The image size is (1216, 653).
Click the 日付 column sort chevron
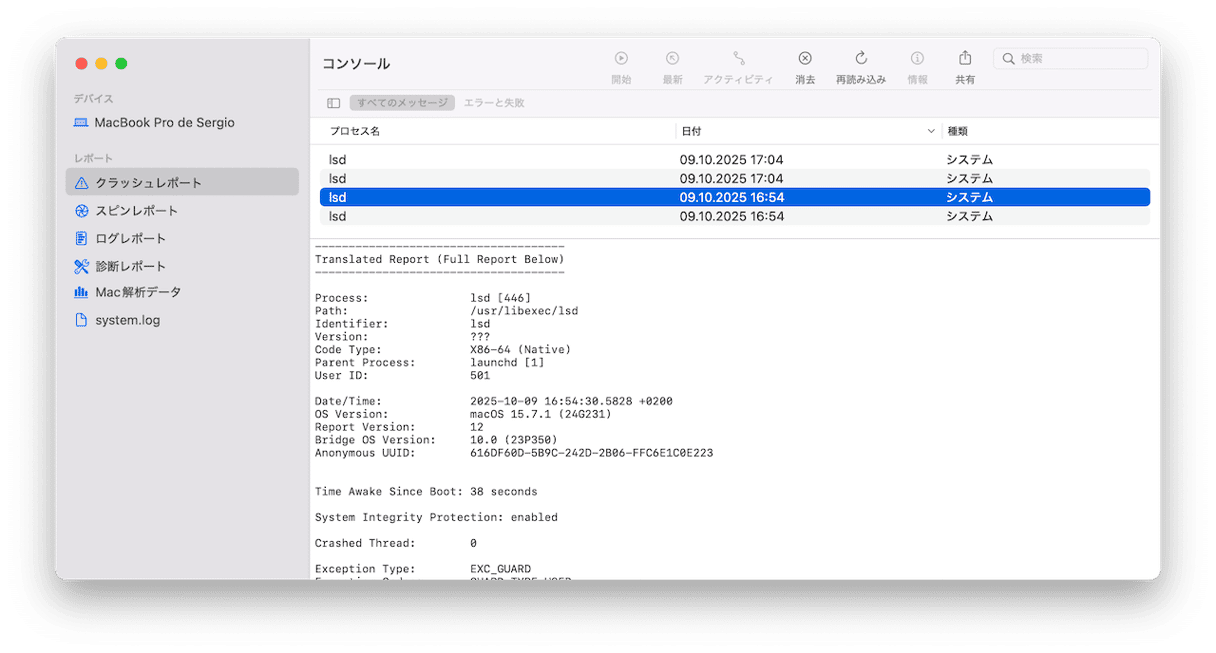pyautogui.click(x=932, y=131)
